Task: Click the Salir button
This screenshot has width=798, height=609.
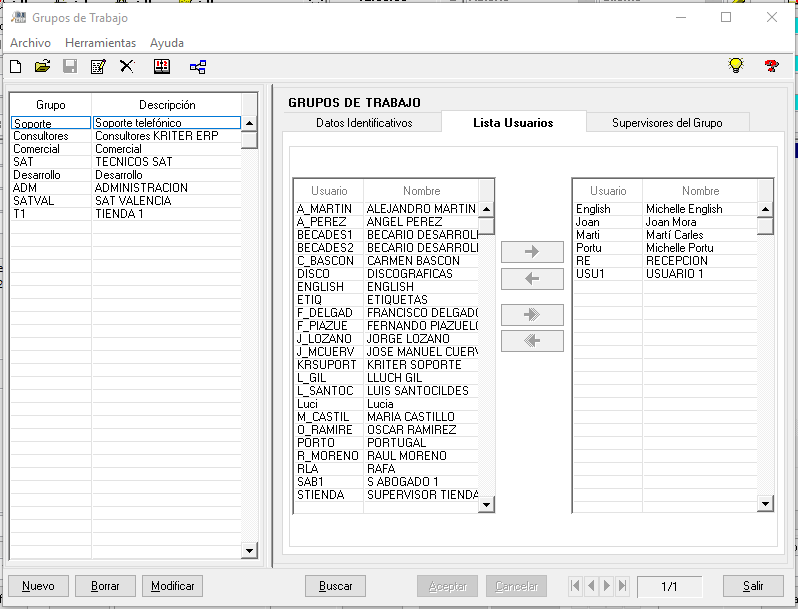Action: coord(753,586)
